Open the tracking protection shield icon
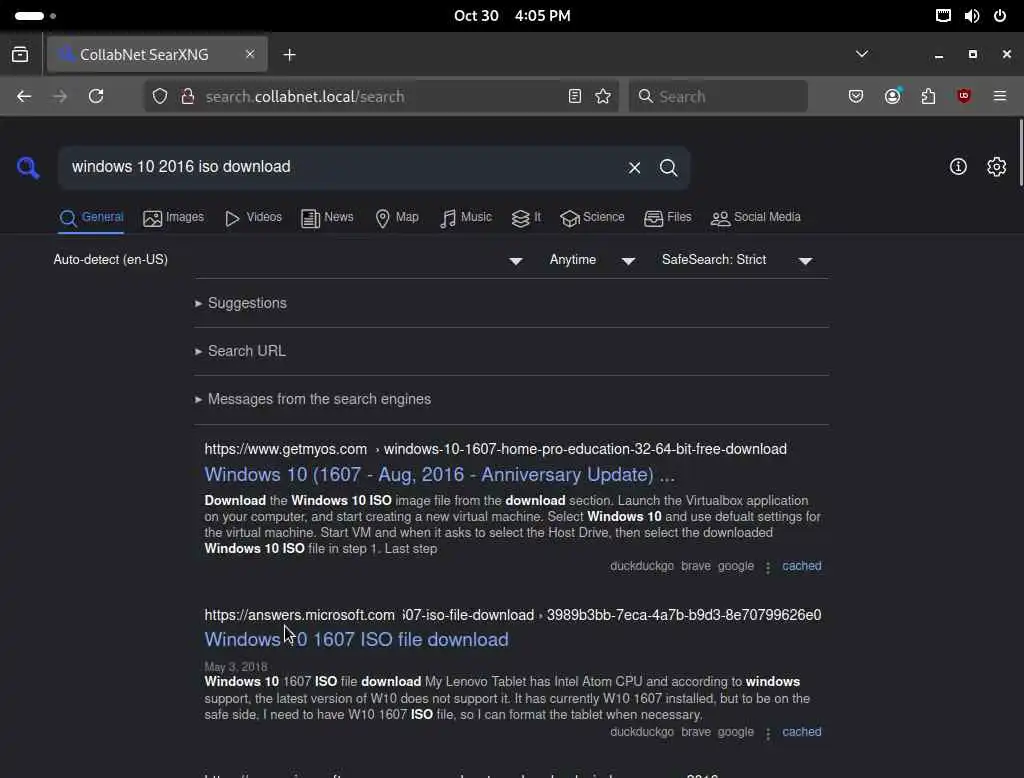This screenshot has width=1024, height=778. pyautogui.click(x=160, y=96)
